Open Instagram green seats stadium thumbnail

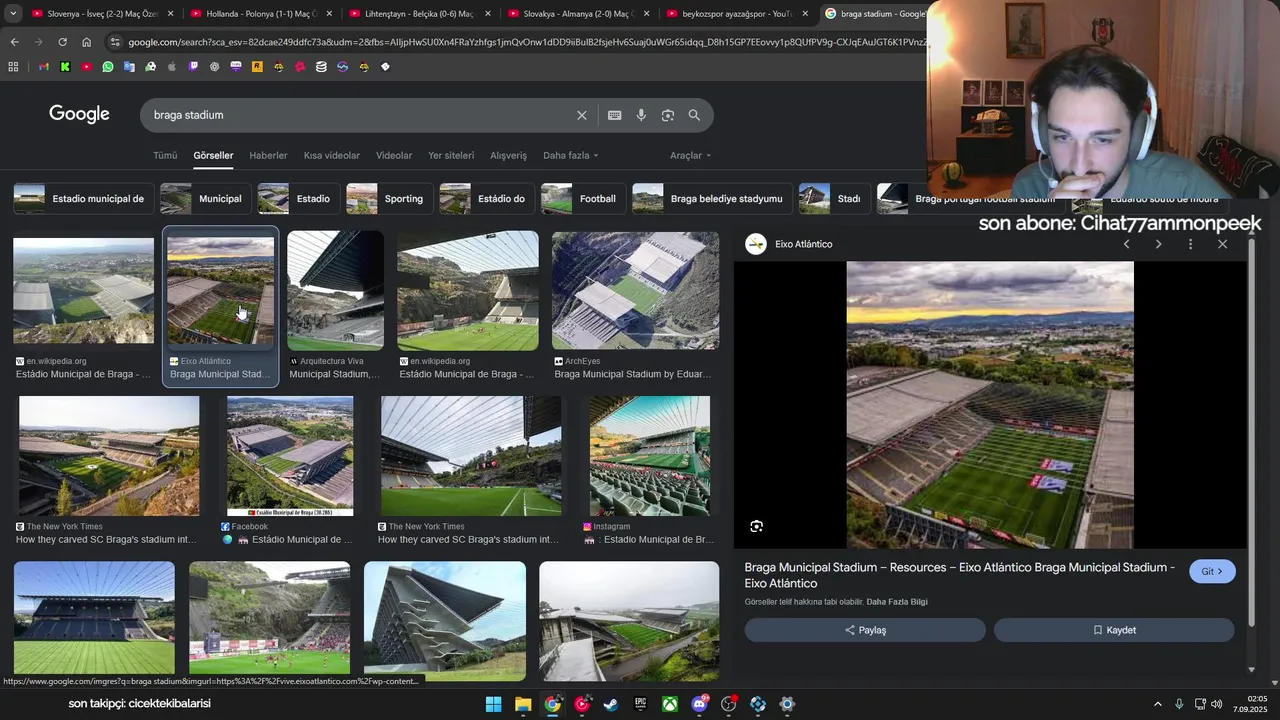[x=650, y=456]
